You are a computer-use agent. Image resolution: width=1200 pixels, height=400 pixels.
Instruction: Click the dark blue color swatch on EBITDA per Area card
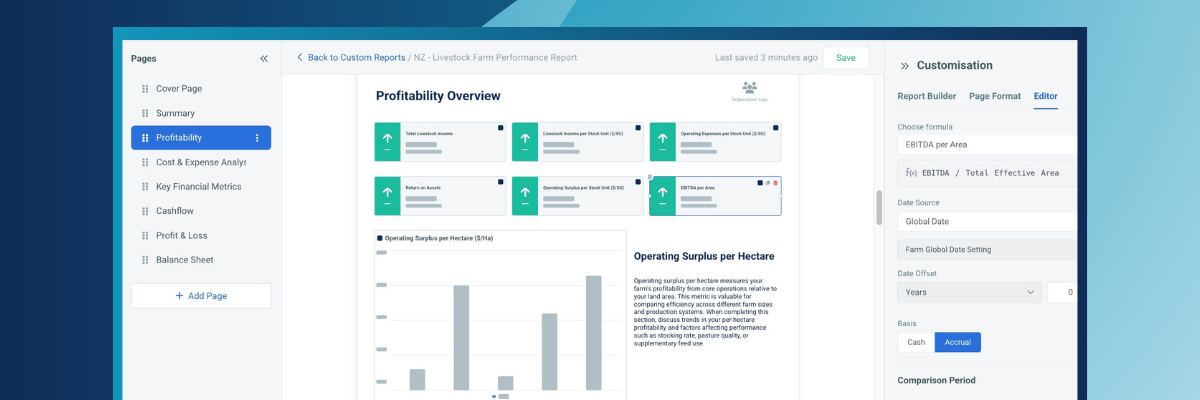coord(760,183)
